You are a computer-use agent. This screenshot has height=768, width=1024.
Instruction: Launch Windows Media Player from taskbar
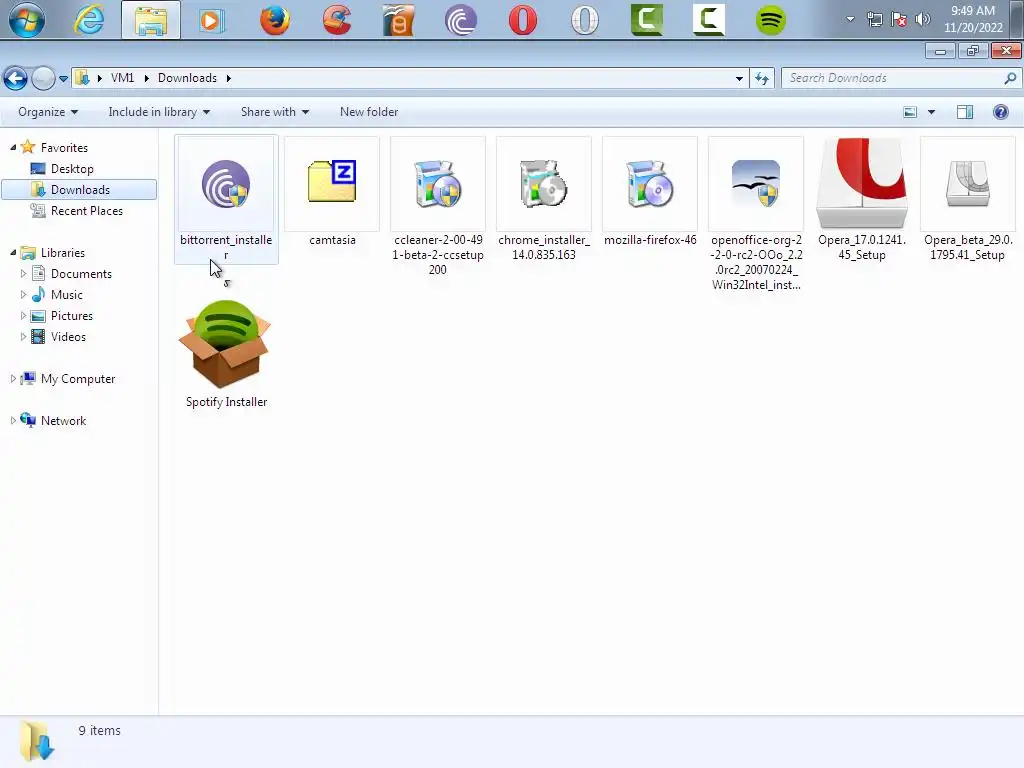(212, 20)
